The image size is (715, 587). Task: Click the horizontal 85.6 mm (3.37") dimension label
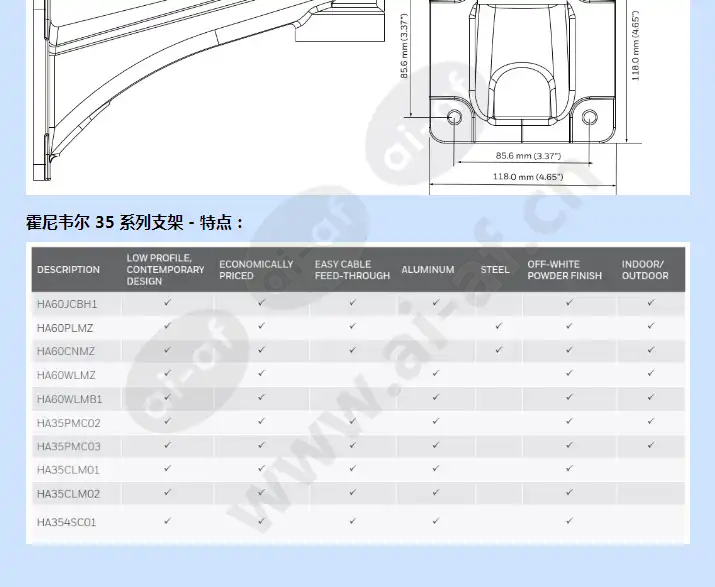coord(528,156)
